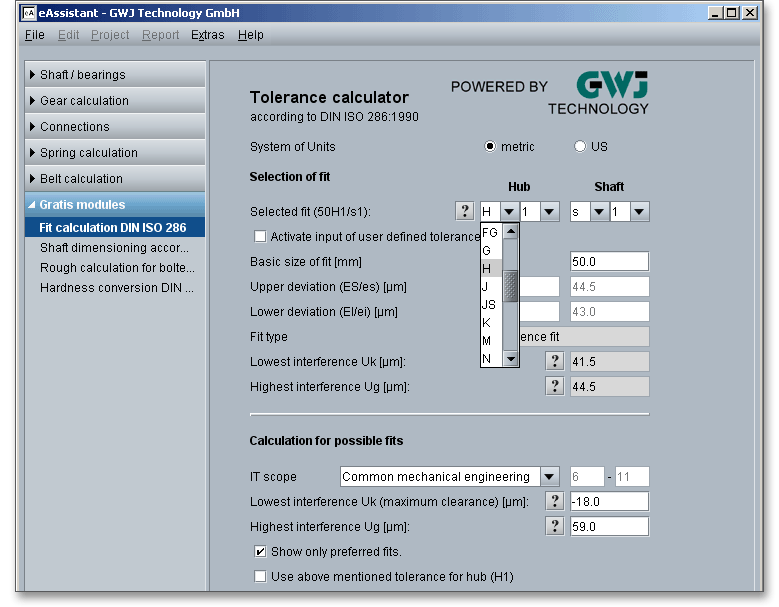Click help icon for Highest interference Ug 44.5
This screenshot has width=779, height=607.
coord(555,386)
